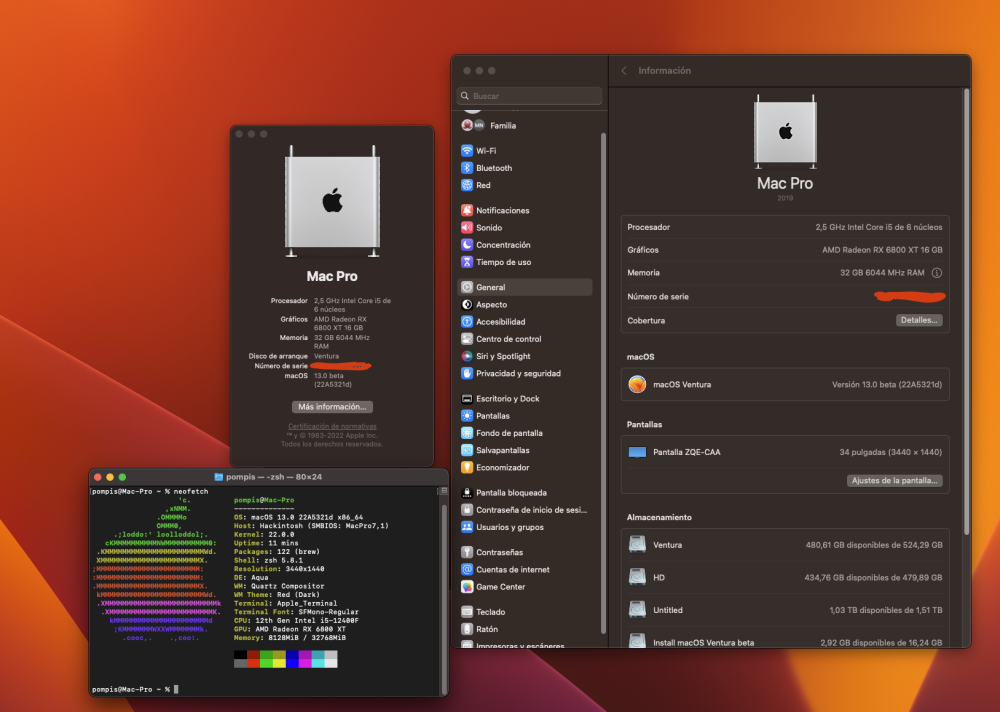Click macOS Ventura logo icon
Image resolution: width=1000 pixels, height=712 pixels.
(637, 384)
